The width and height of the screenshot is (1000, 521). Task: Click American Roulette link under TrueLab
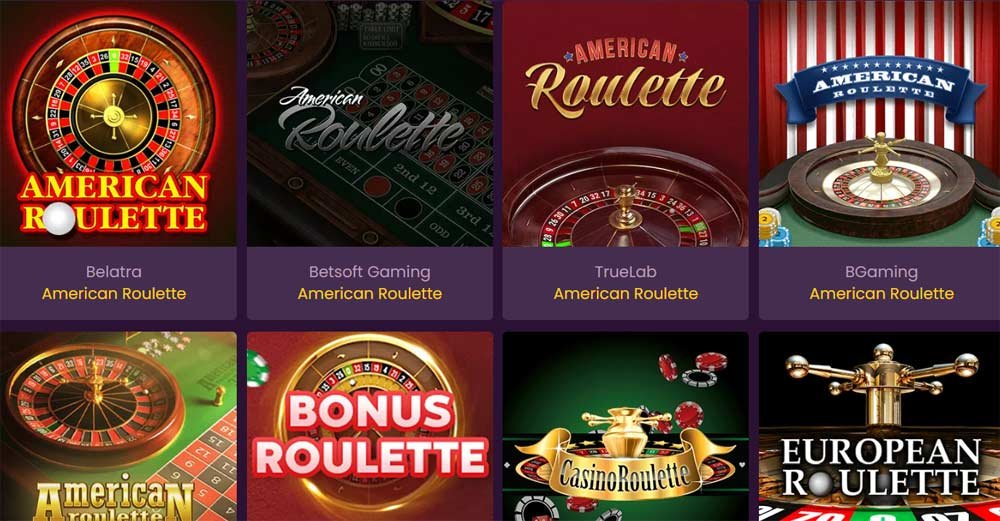626,294
